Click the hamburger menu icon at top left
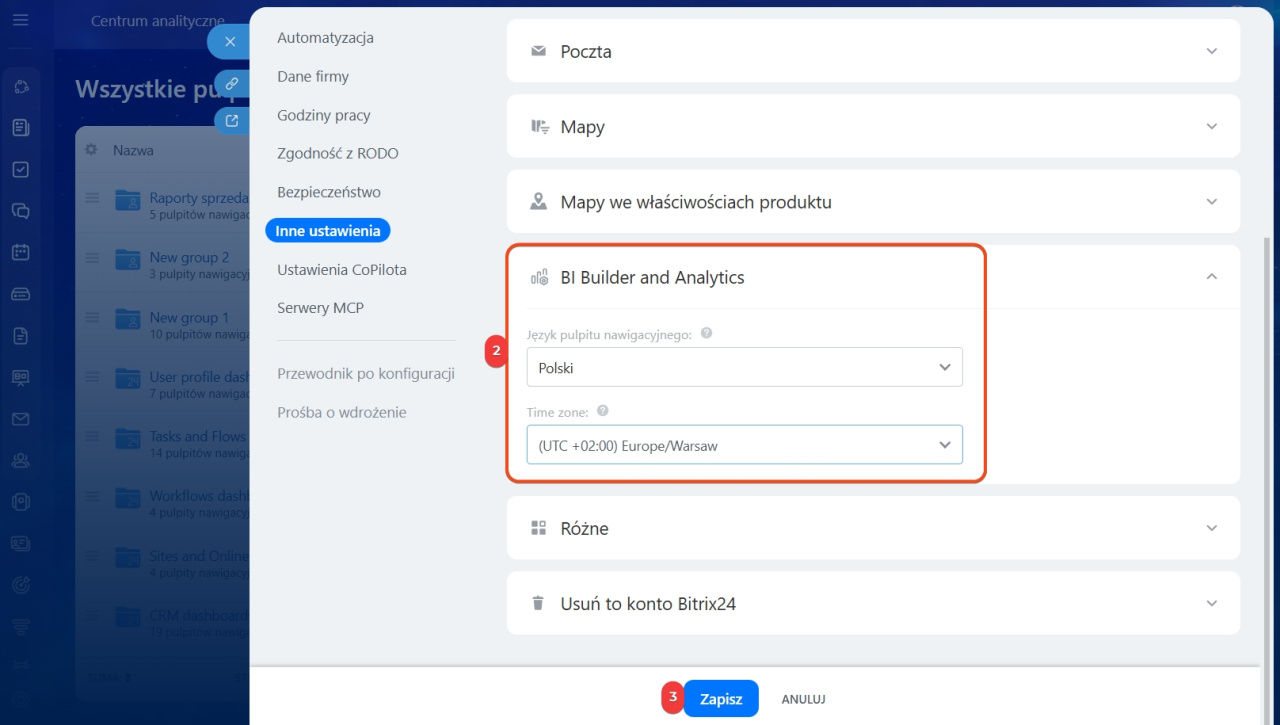 tap(20, 20)
